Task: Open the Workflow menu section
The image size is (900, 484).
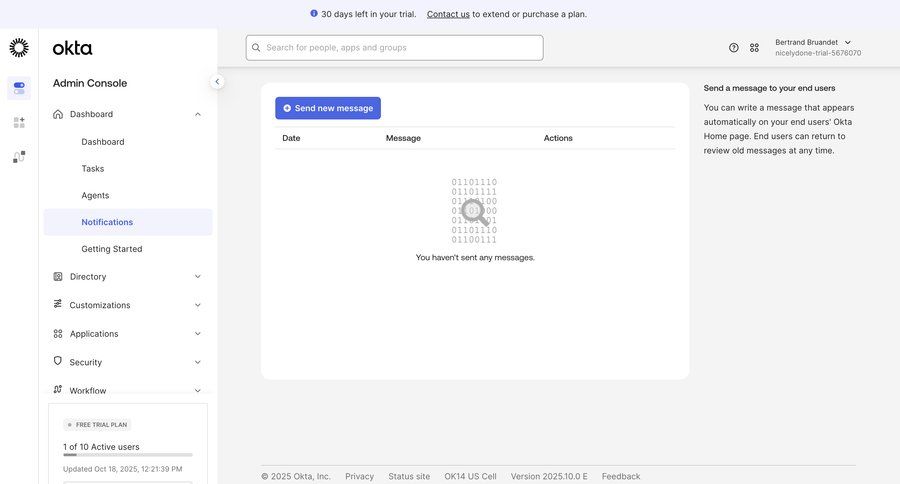Action: pyautogui.click(x=128, y=390)
